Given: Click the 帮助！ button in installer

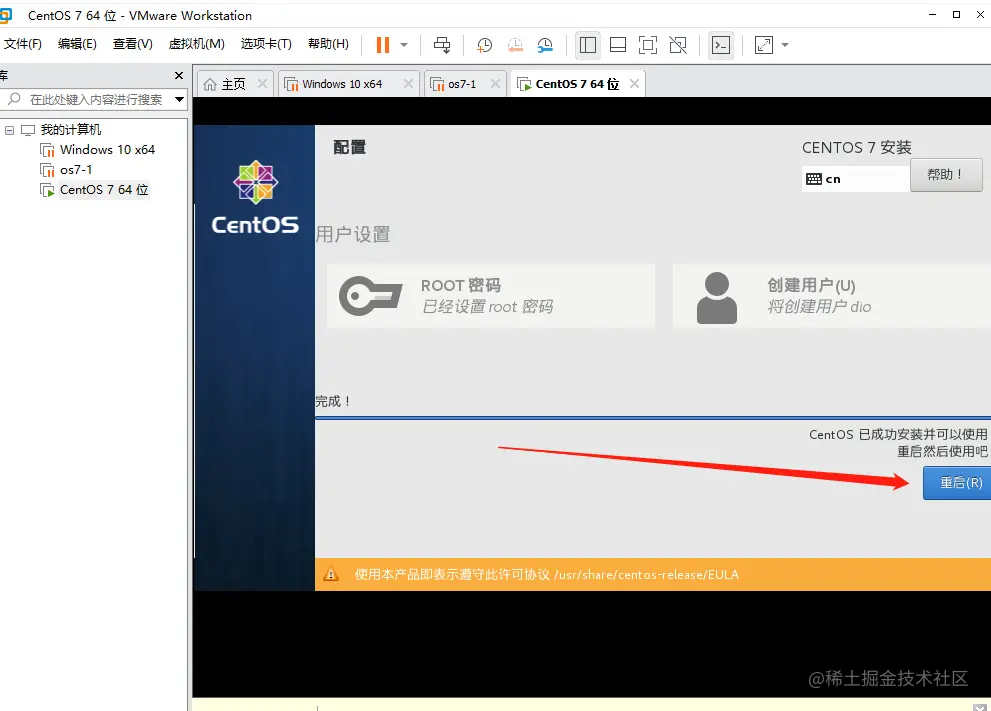Looking at the screenshot, I should pyautogui.click(x=946, y=174).
